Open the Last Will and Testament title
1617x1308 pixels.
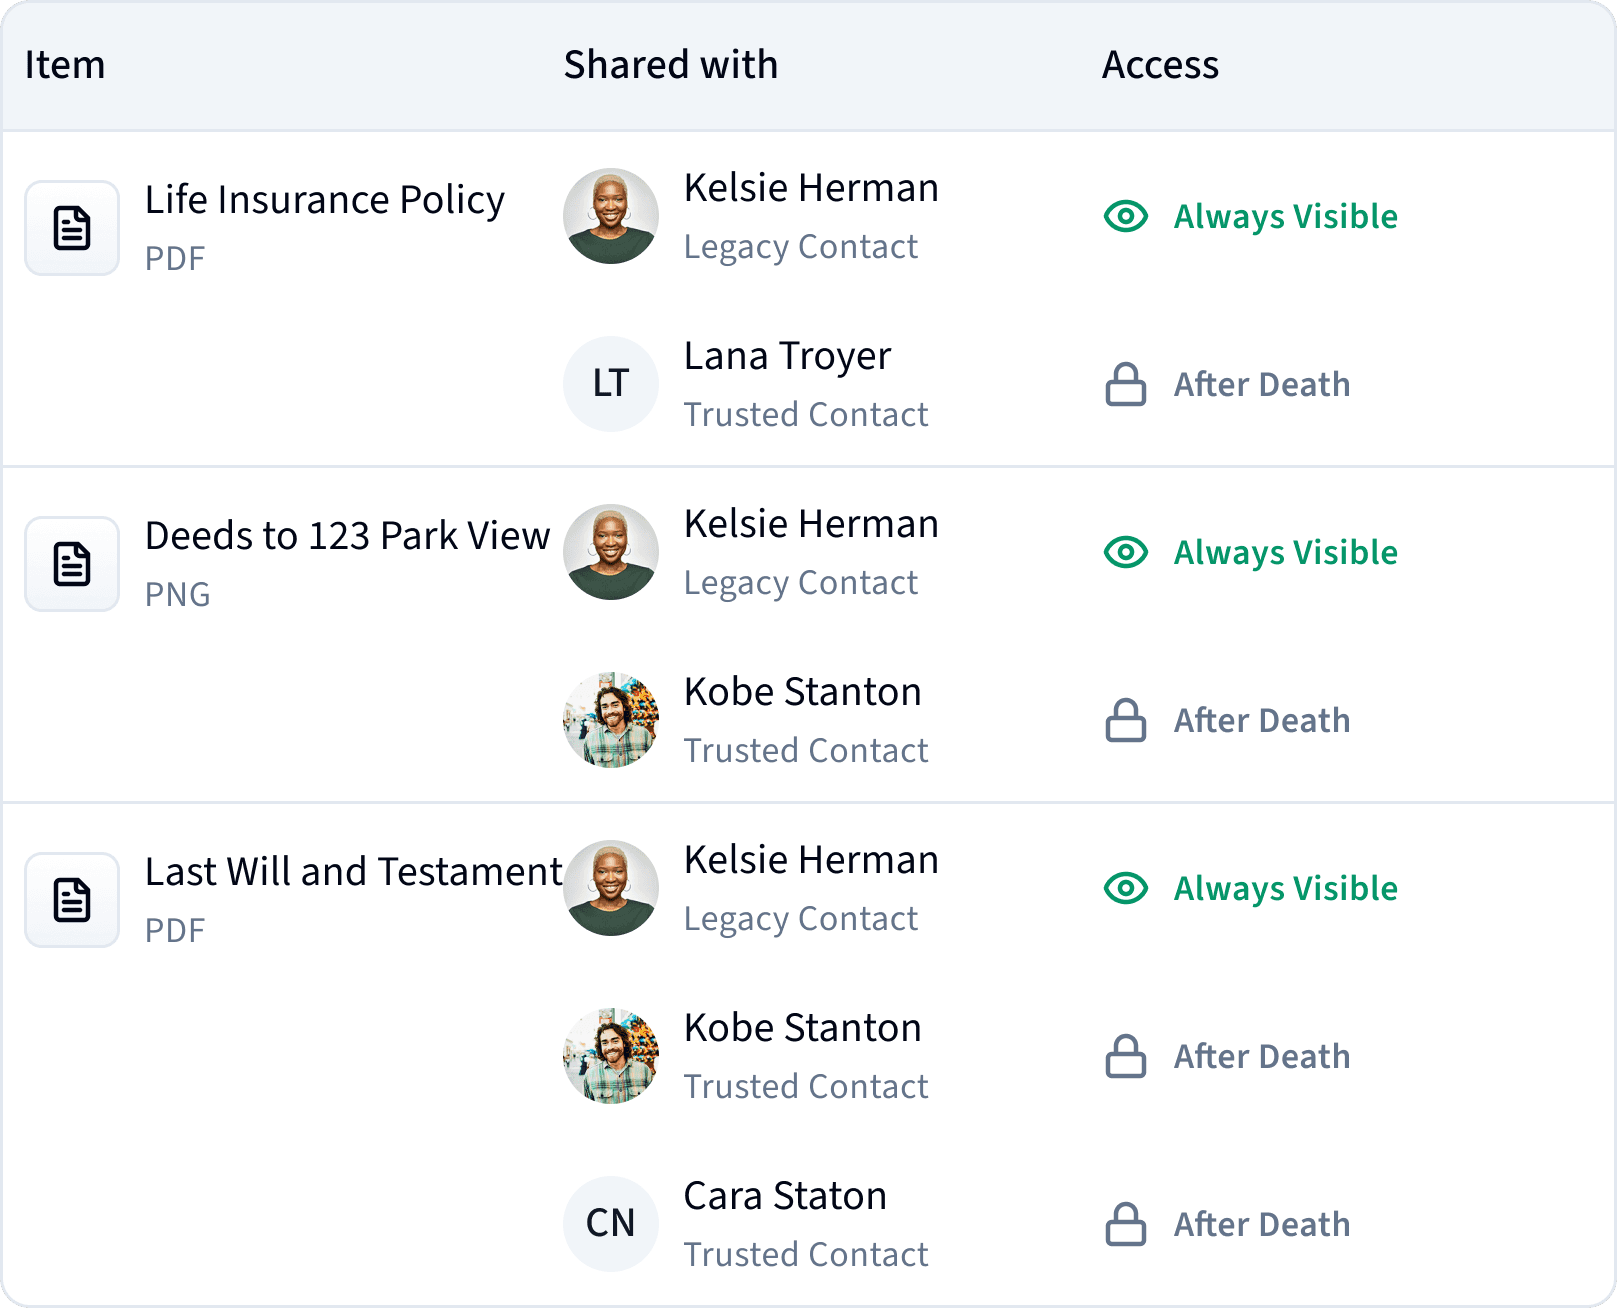[353, 872]
